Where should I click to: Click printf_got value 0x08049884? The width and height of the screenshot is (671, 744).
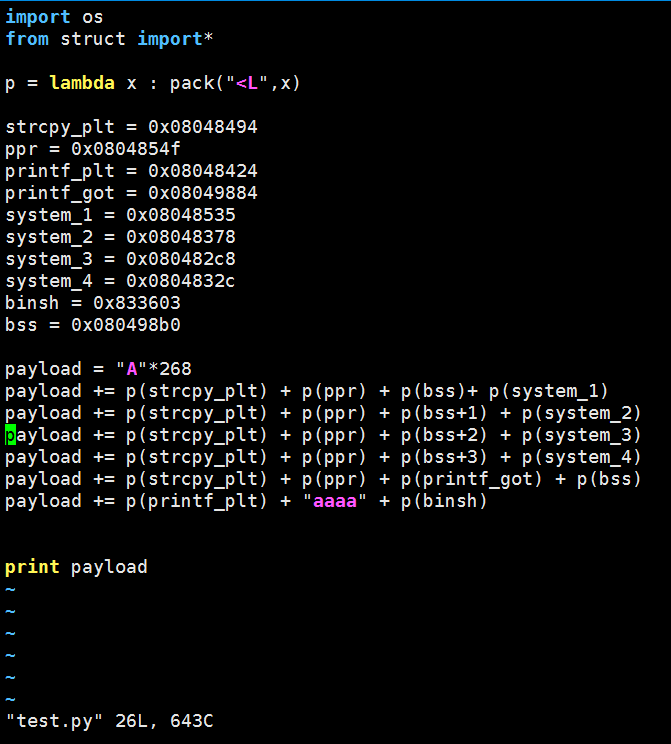(x=203, y=193)
